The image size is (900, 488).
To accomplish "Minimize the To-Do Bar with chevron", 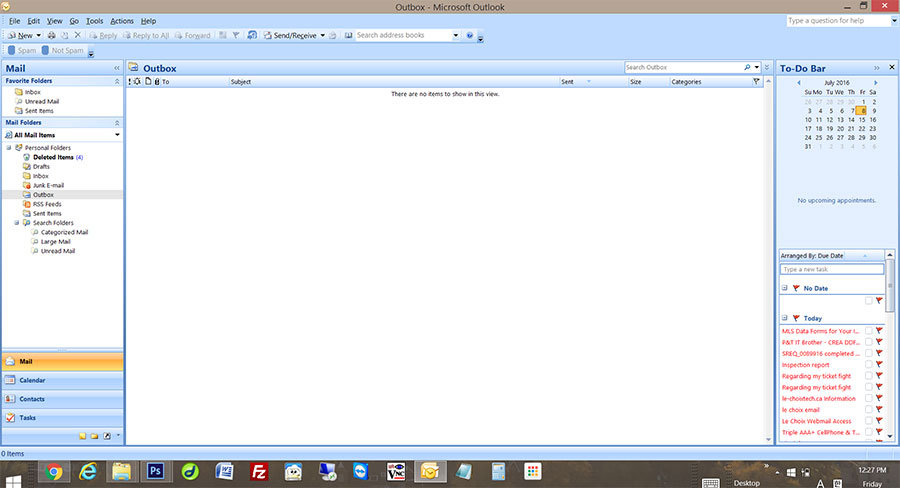I will [876, 68].
